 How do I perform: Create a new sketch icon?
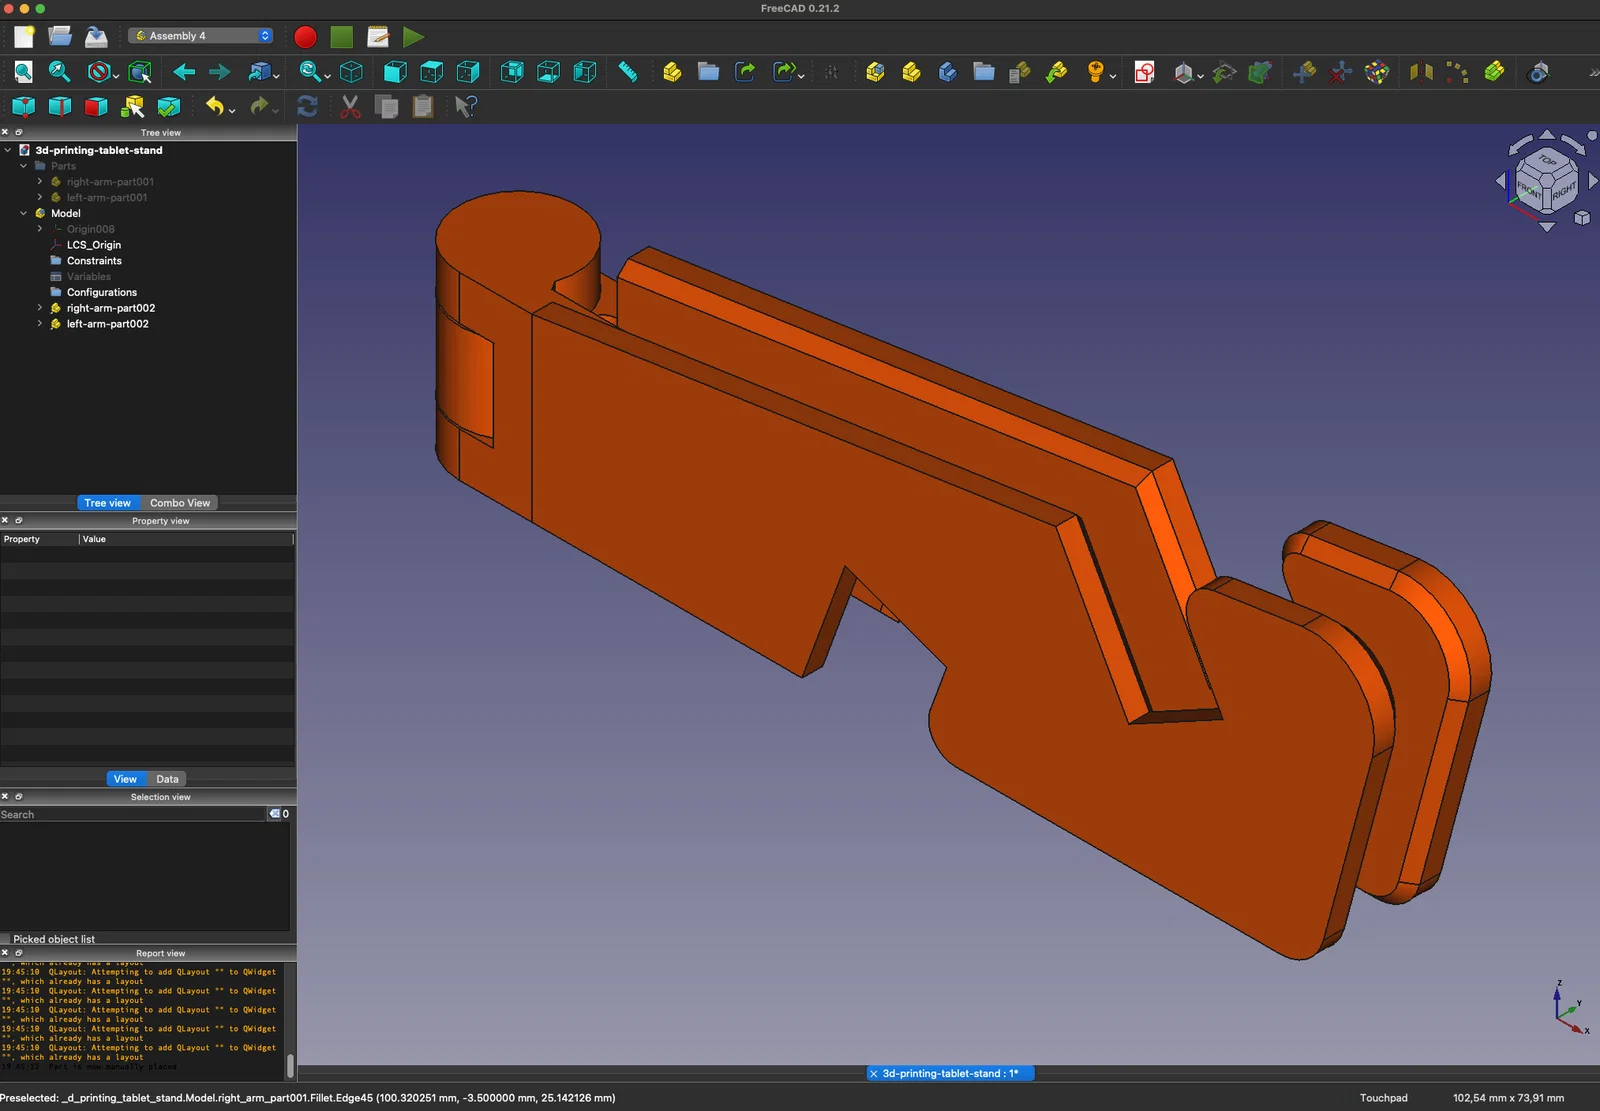1145,72
